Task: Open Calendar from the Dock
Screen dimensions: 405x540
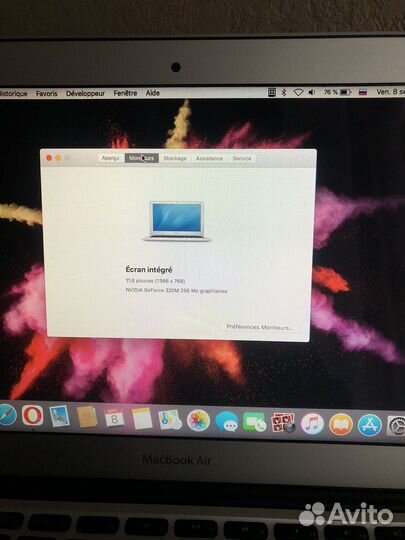Action: 114,418
